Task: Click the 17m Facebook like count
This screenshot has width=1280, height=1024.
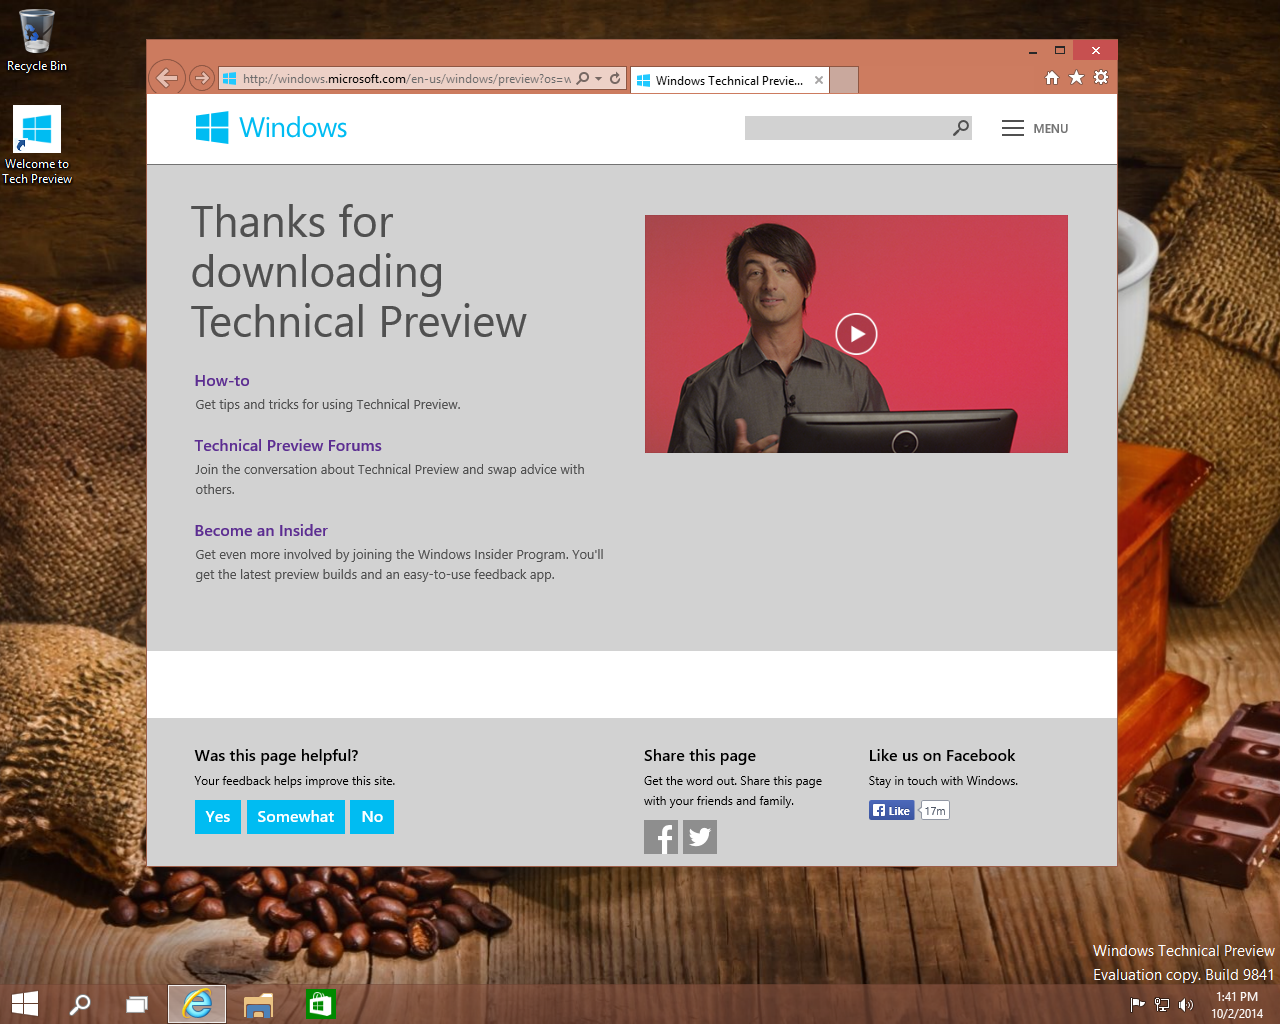Action: point(935,810)
